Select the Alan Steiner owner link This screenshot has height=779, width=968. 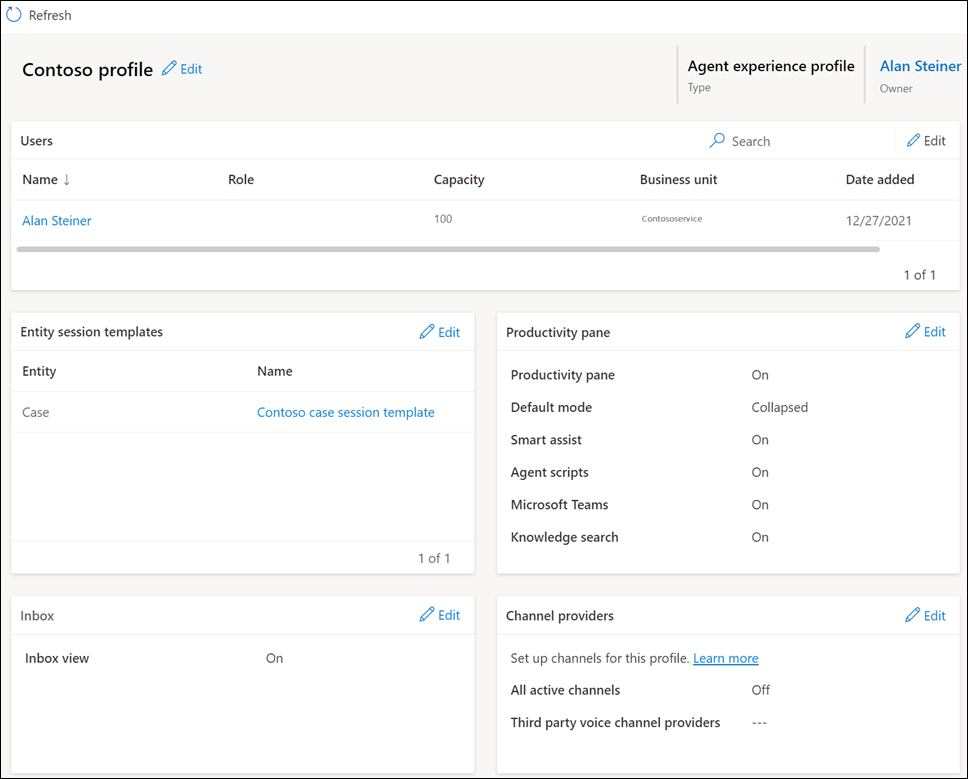click(x=920, y=66)
